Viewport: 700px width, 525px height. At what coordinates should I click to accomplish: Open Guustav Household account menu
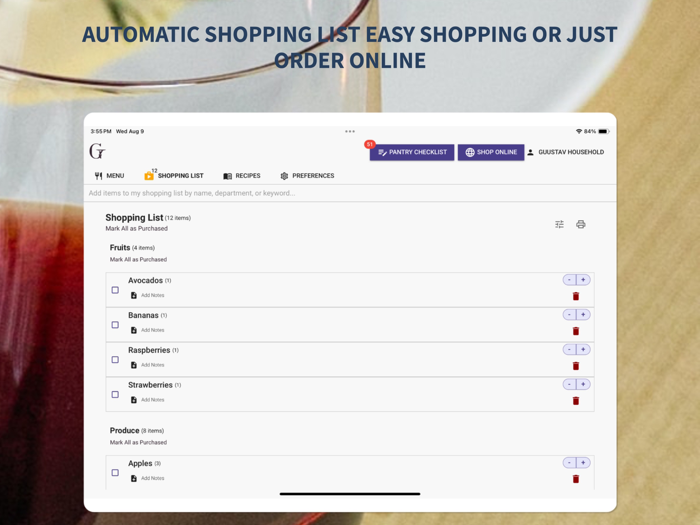pos(566,152)
